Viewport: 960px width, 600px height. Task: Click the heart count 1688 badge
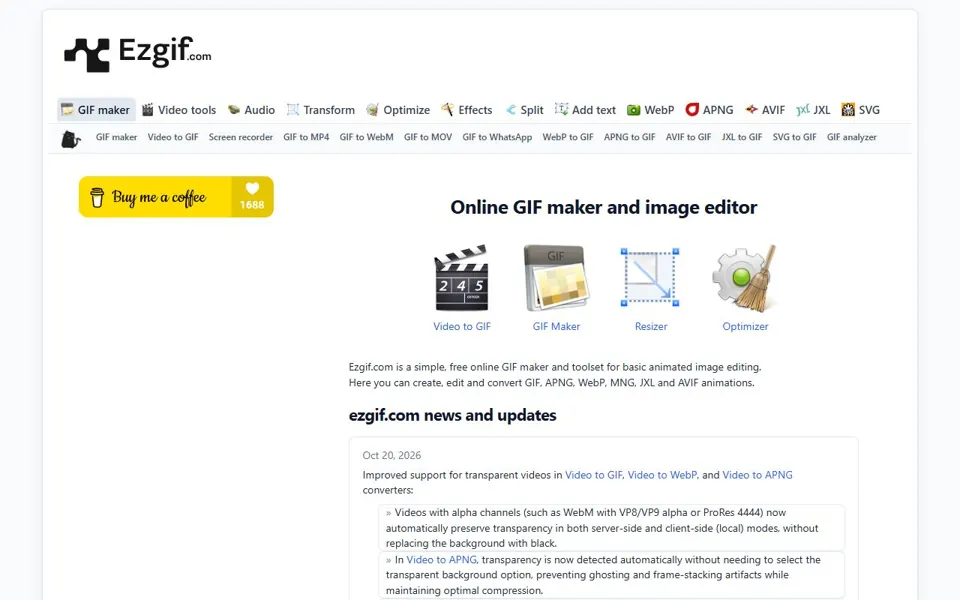(252, 197)
